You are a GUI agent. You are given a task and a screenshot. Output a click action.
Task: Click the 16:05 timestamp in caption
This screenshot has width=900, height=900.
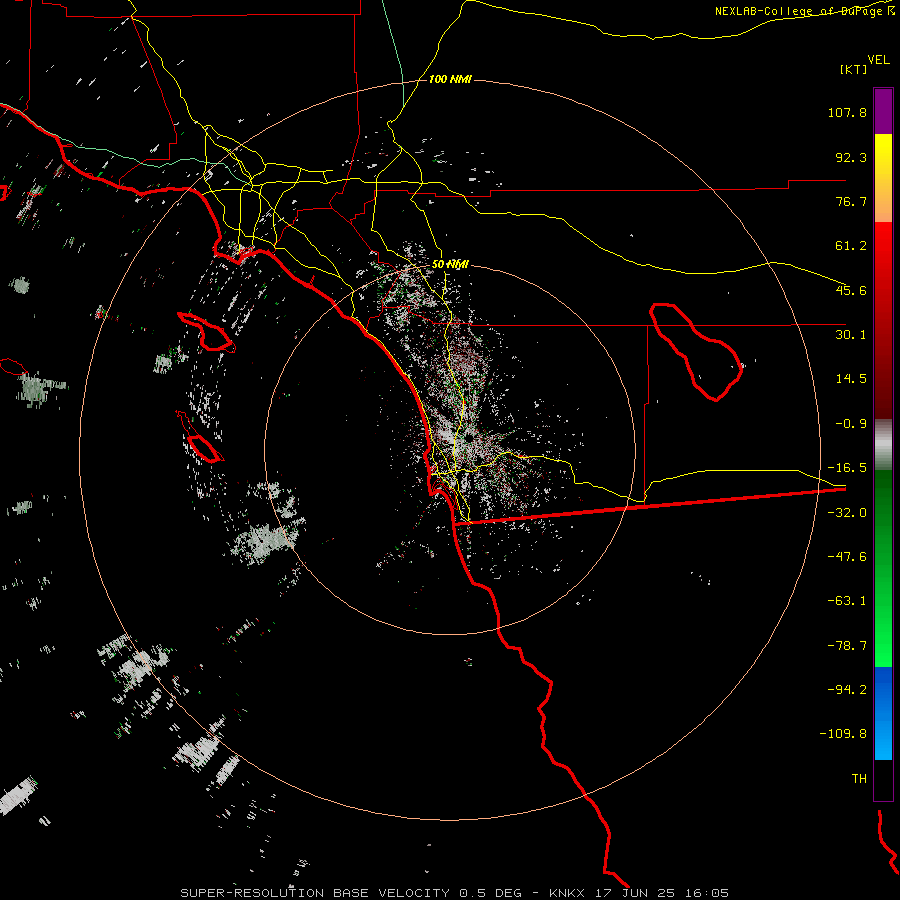pyautogui.click(x=707, y=893)
